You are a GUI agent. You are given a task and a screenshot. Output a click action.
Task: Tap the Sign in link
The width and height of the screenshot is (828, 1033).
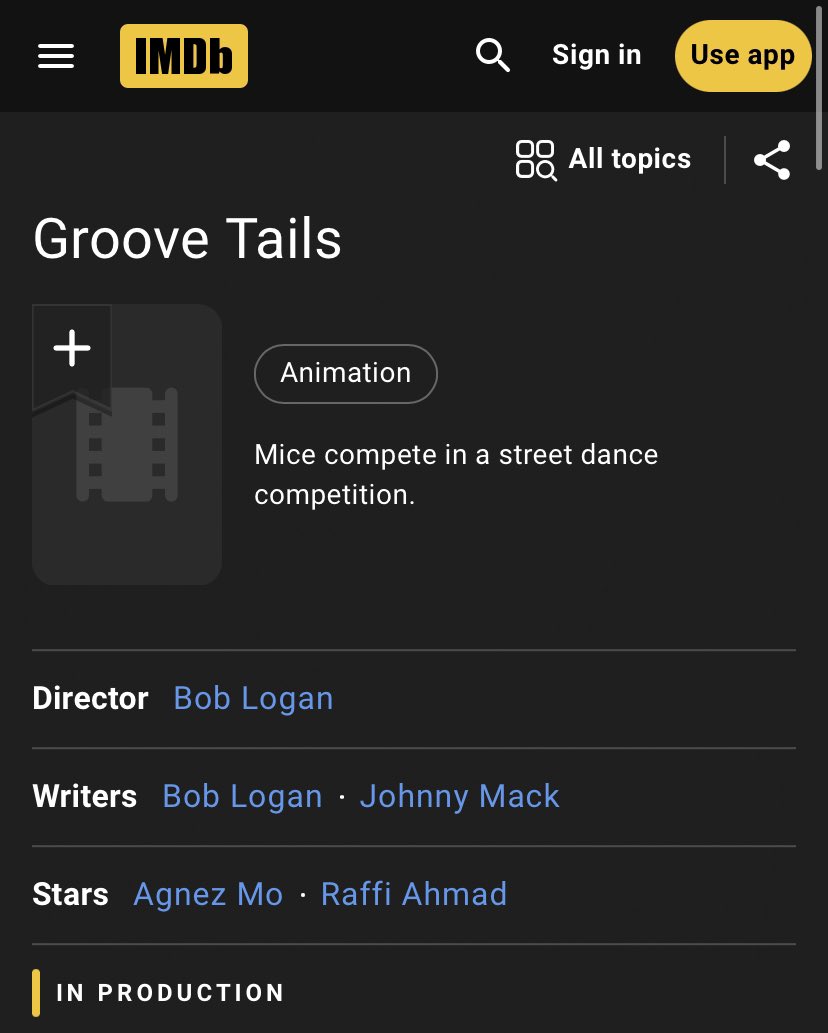coord(596,55)
